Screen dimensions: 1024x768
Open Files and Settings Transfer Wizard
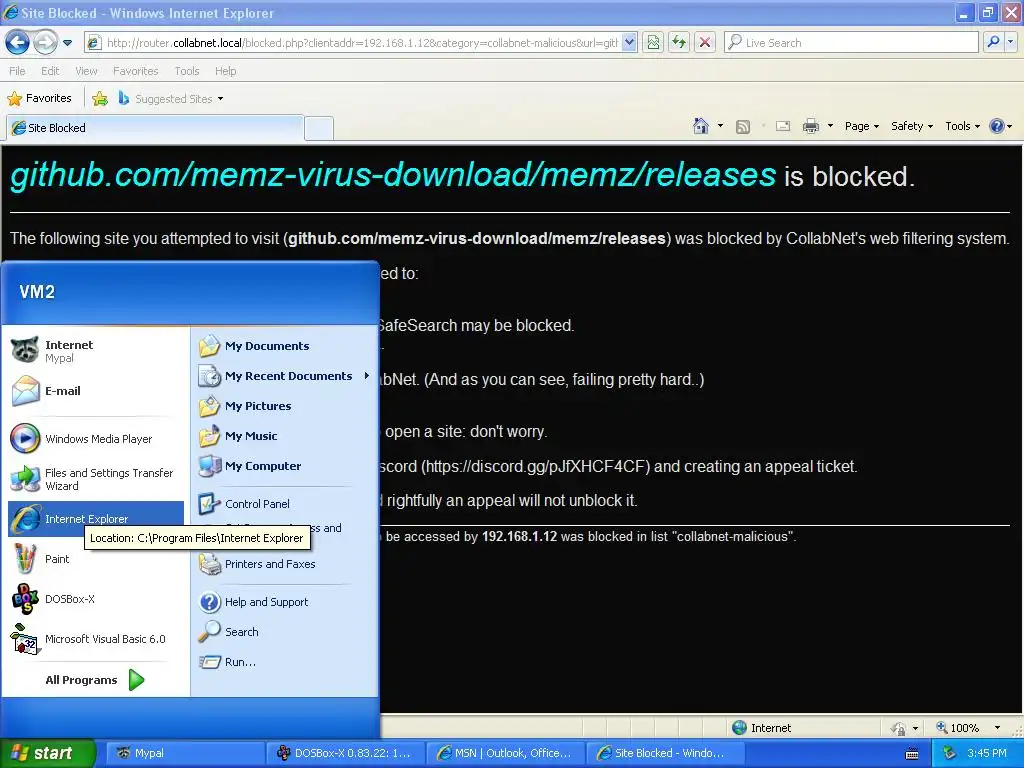coord(96,479)
